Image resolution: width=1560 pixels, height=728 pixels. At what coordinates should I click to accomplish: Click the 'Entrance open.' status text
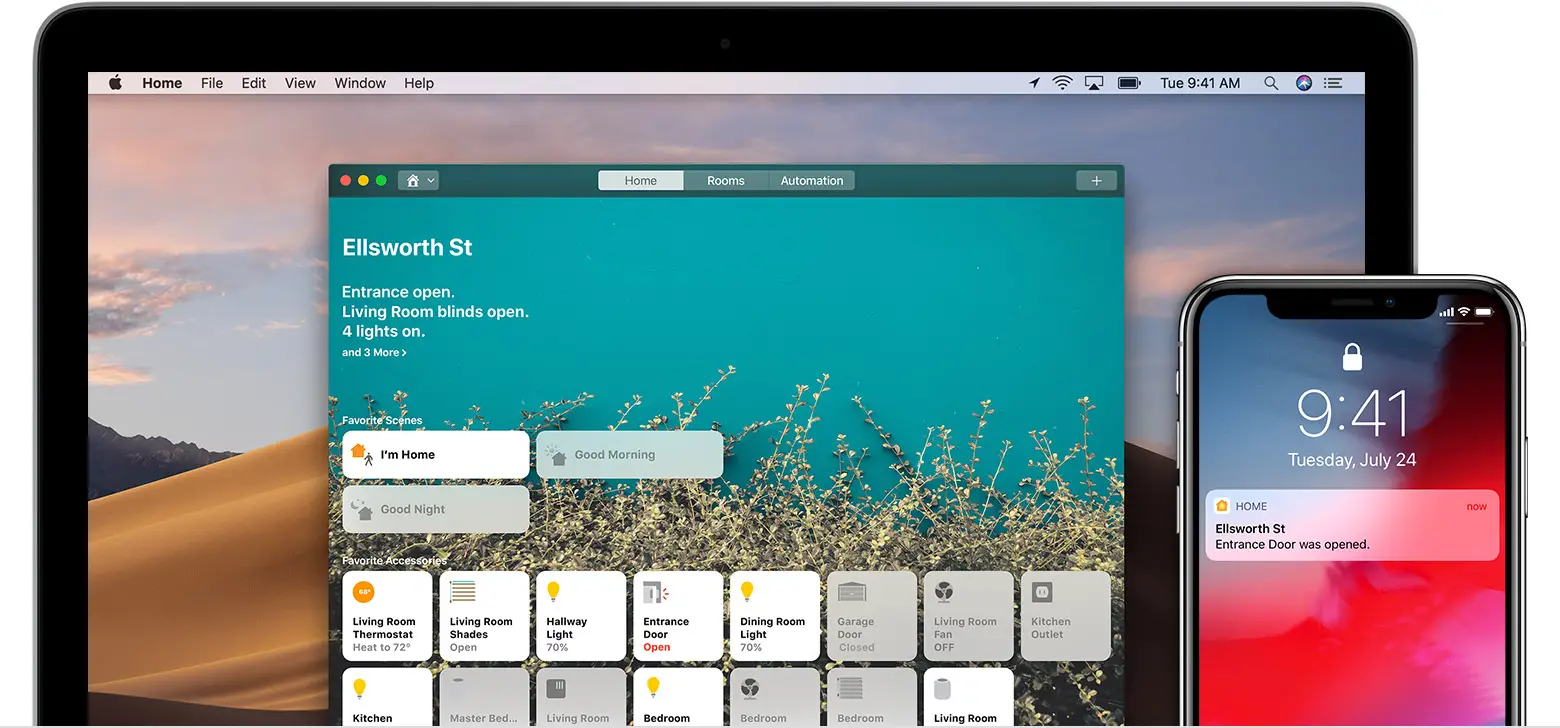point(398,292)
